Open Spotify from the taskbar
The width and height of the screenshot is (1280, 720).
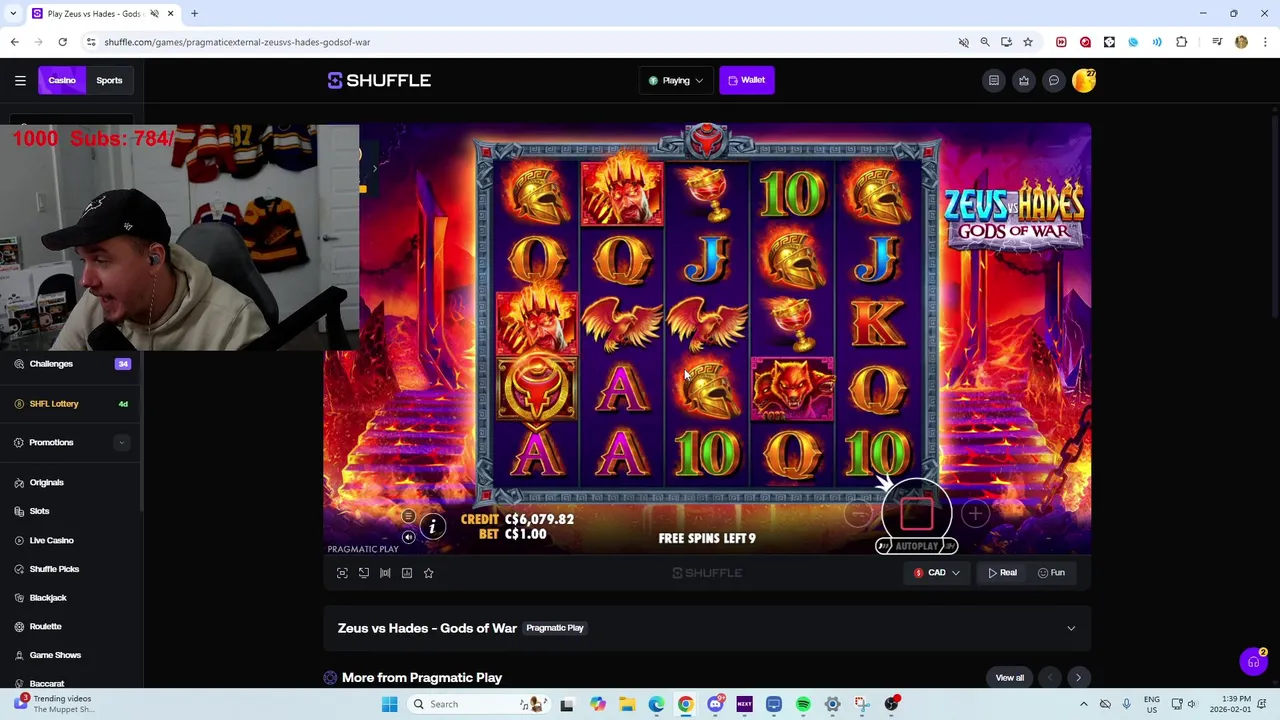tap(803, 704)
